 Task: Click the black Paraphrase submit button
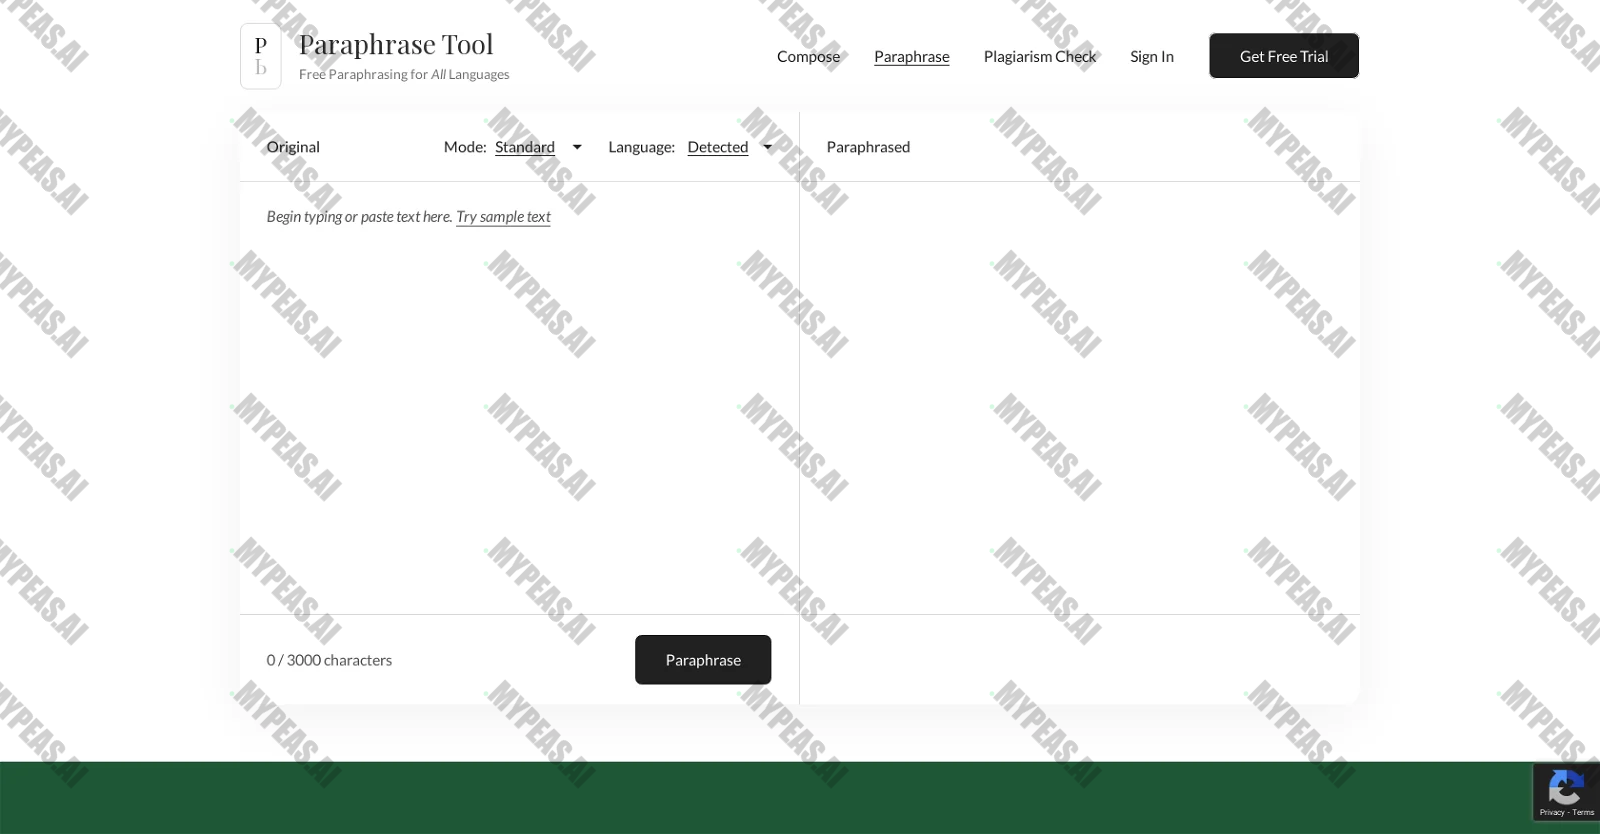[703, 660]
